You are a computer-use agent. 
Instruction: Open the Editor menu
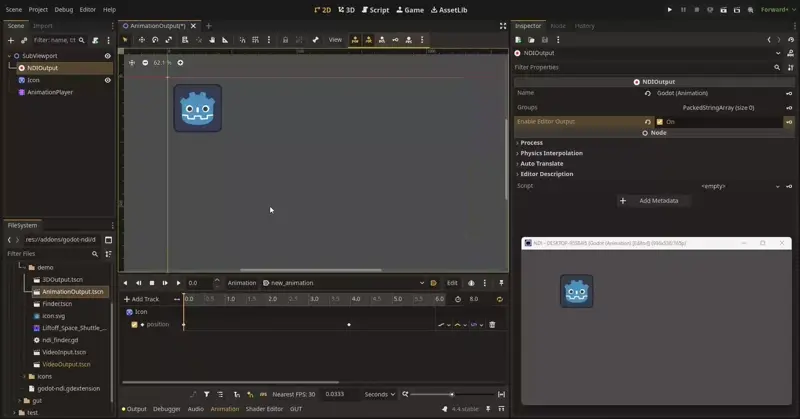point(87,10)
